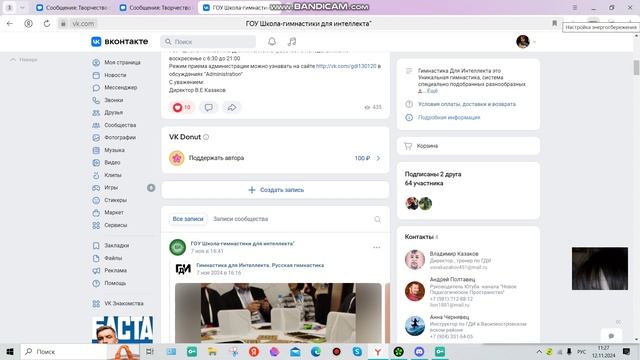The width and height of the screenshot is (640, 360).
Task: Open Discord from the taskbar
Action: (x=419, y=351)
